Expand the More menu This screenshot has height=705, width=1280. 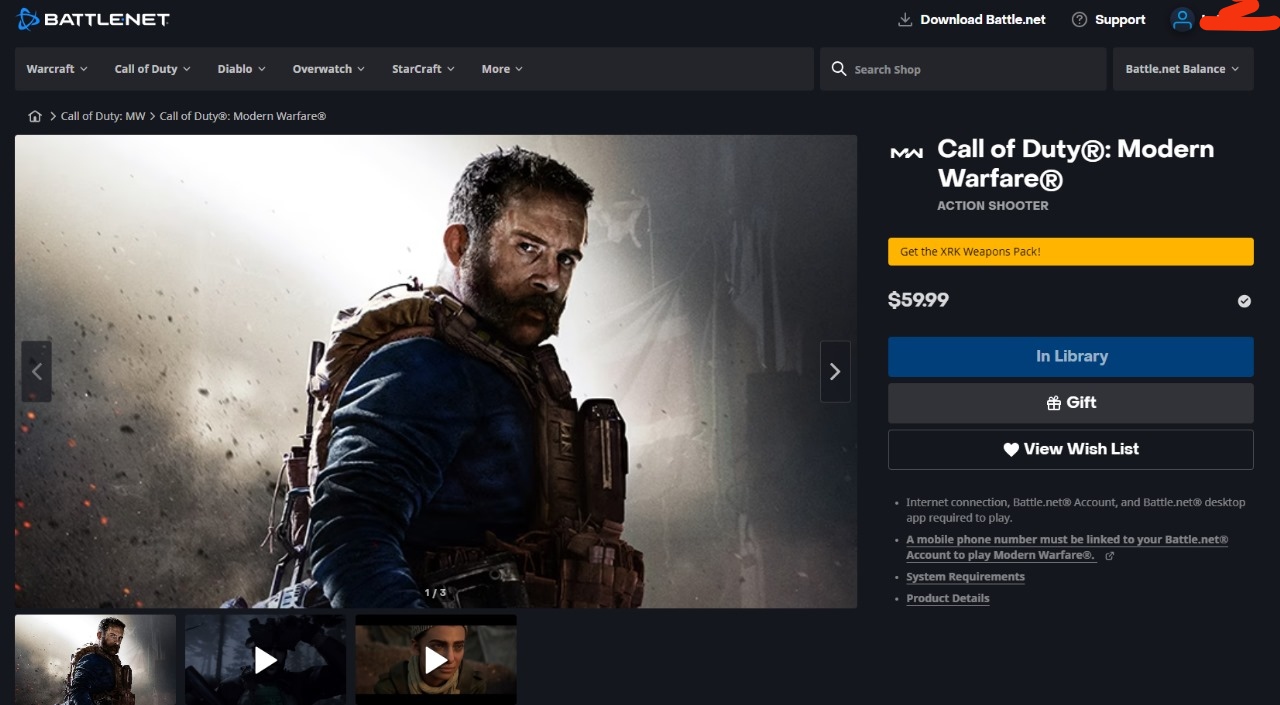(502, 69)
